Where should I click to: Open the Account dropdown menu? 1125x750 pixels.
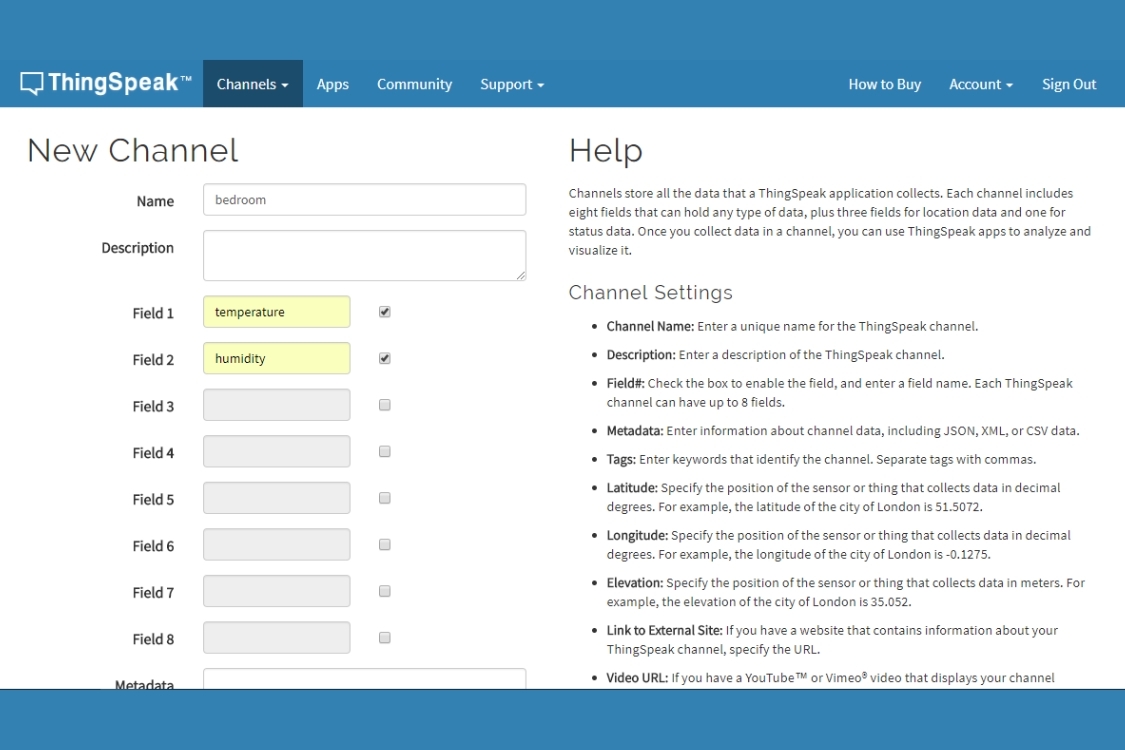[x=980, y=84]
